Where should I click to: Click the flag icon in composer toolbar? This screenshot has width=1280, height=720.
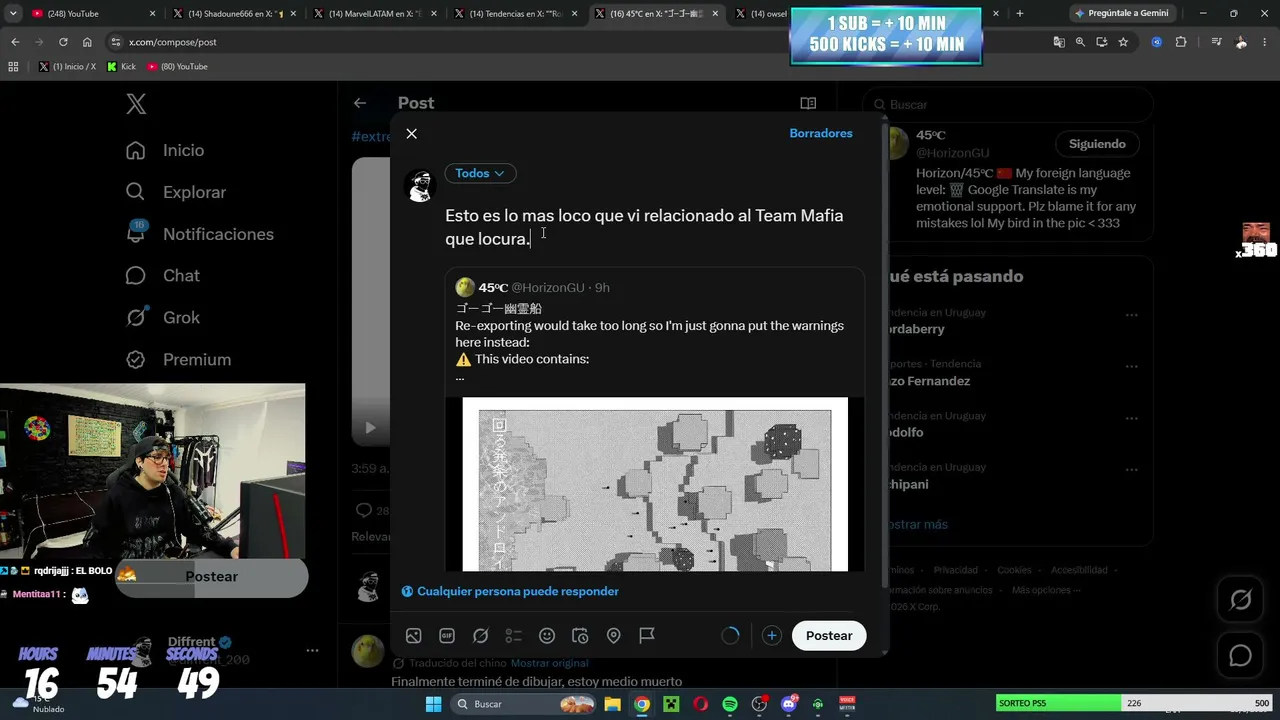coord(647,636)
